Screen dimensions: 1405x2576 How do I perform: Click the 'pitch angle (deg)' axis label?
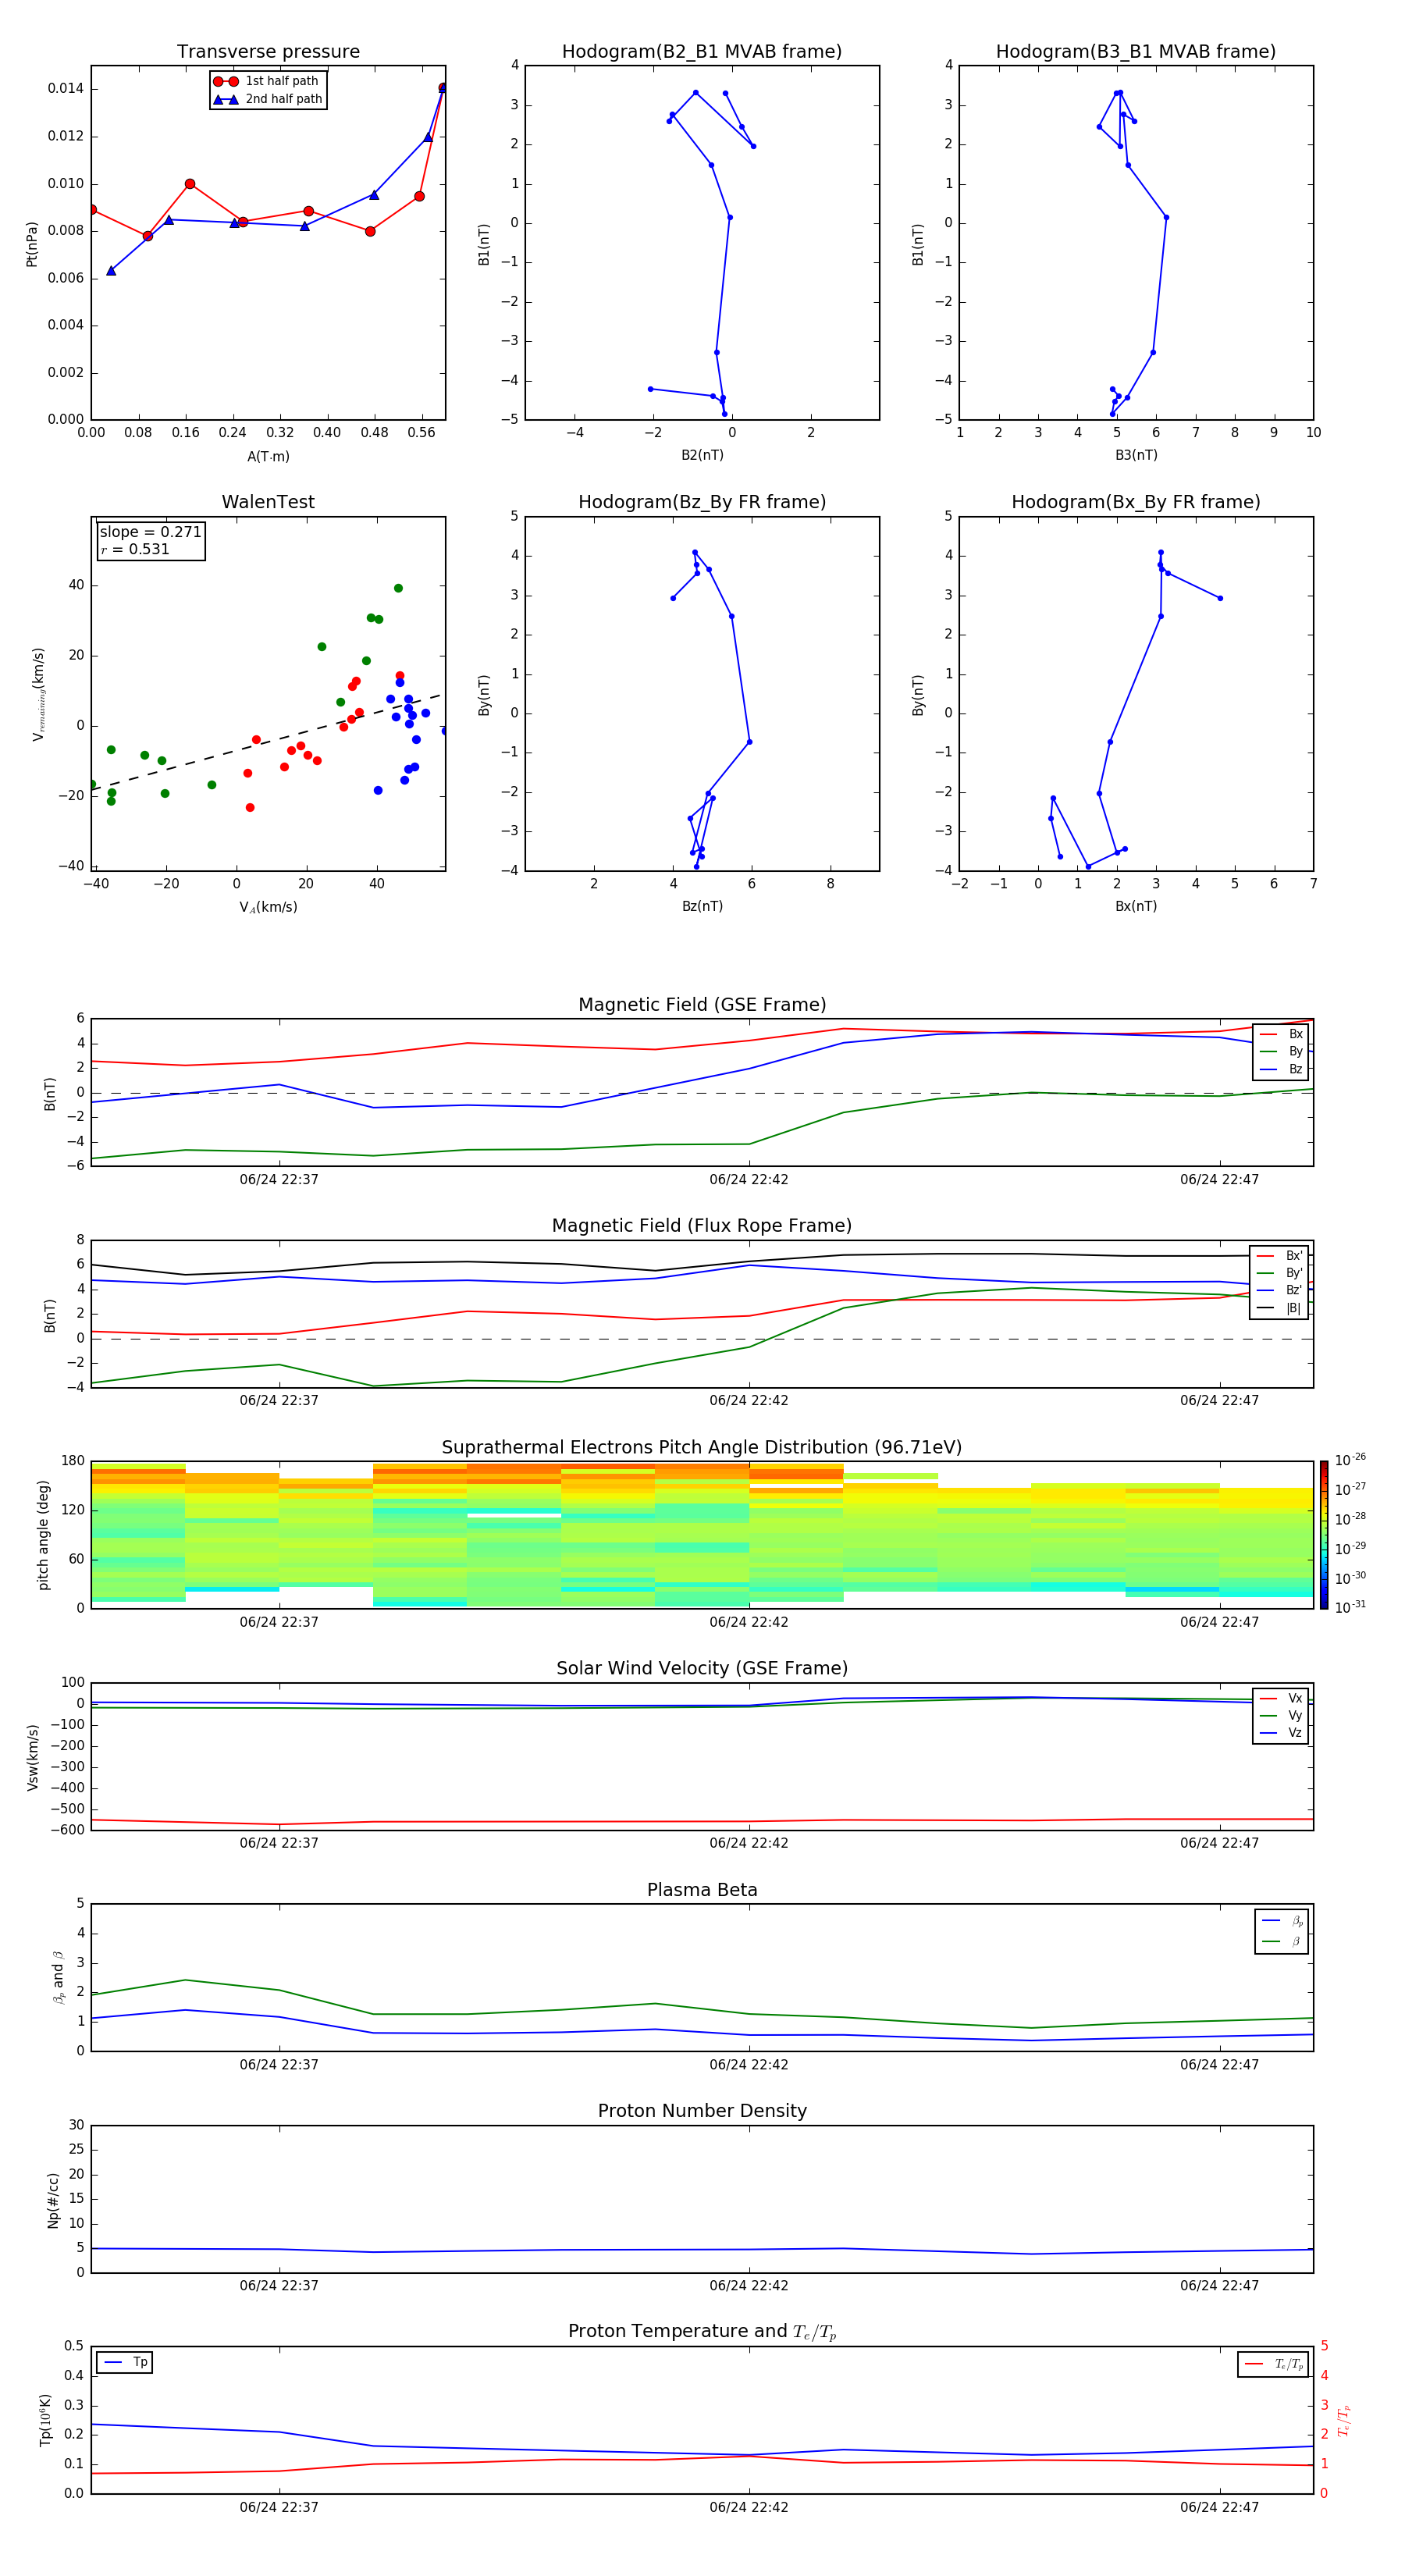pos(43,1535)
